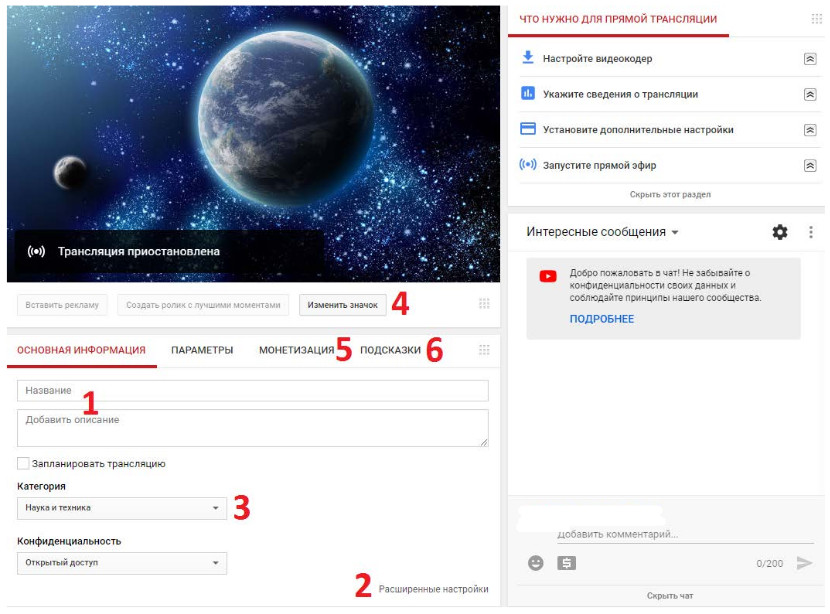Image resolution: width=830 pixels, height=614 pixels.
Task: Open the Монетизация tab
Action: (x=296, y=350)
